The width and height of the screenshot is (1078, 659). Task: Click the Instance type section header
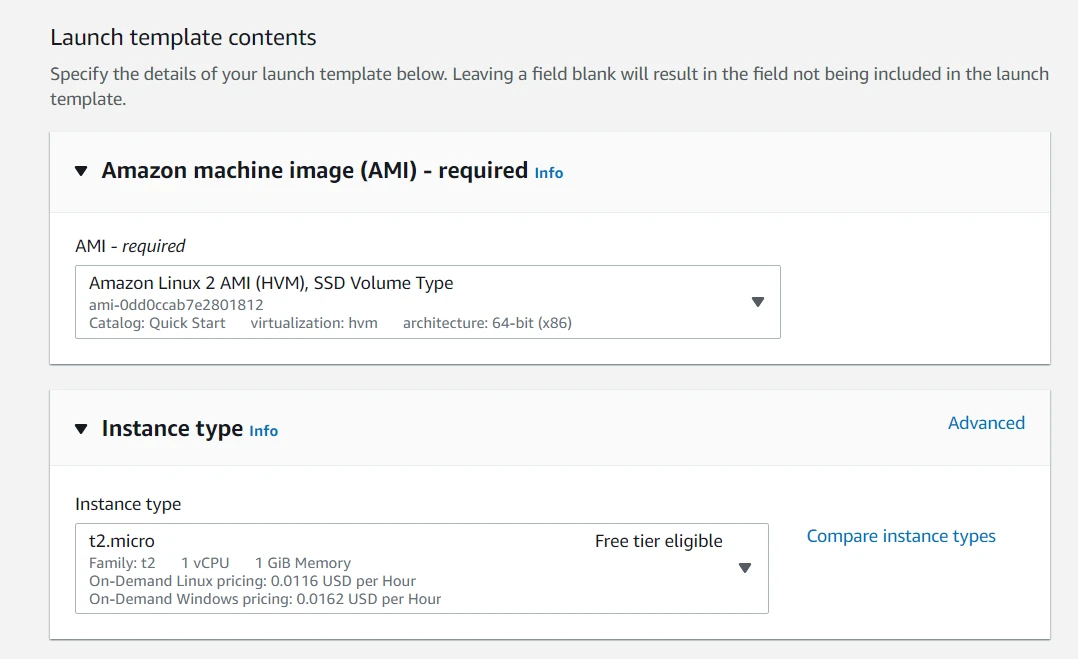tap(172, 428)
